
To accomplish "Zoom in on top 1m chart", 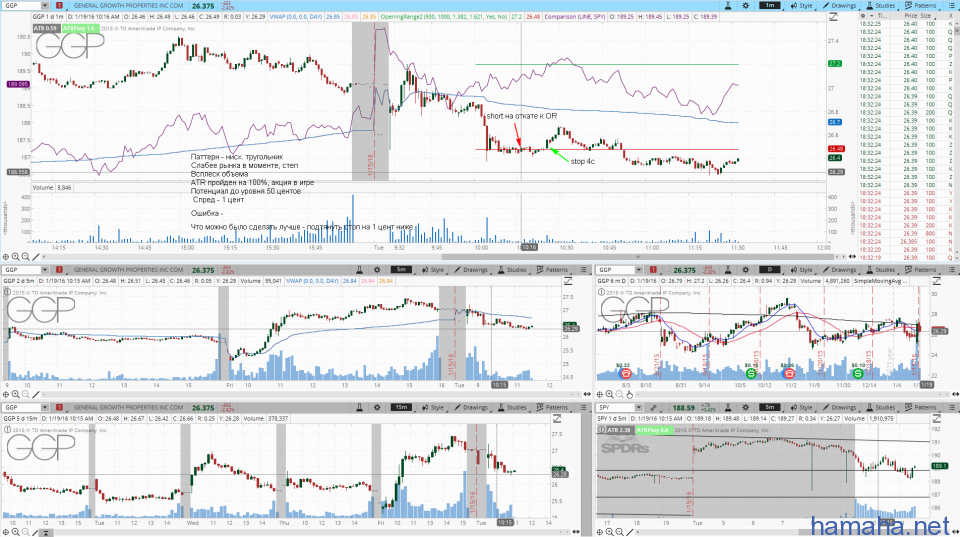I will 16,257.
